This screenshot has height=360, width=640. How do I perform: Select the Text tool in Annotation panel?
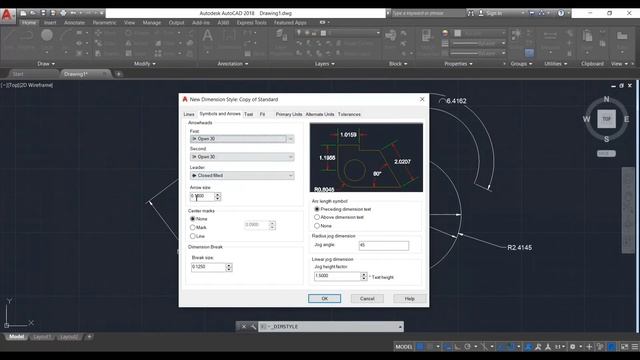[207, 37]
